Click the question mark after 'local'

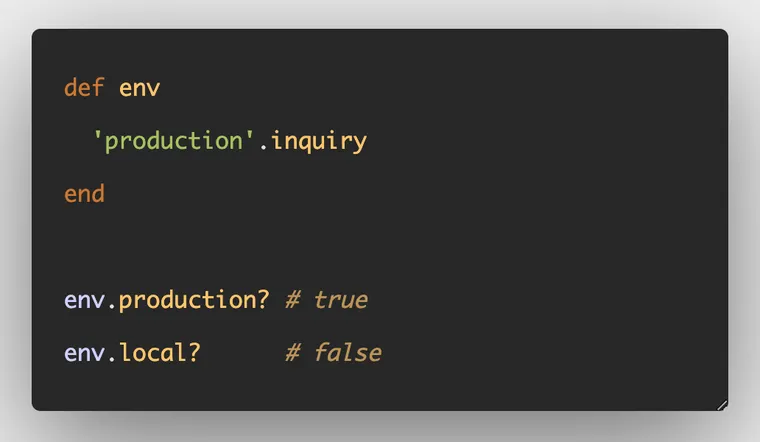point(194,352)
